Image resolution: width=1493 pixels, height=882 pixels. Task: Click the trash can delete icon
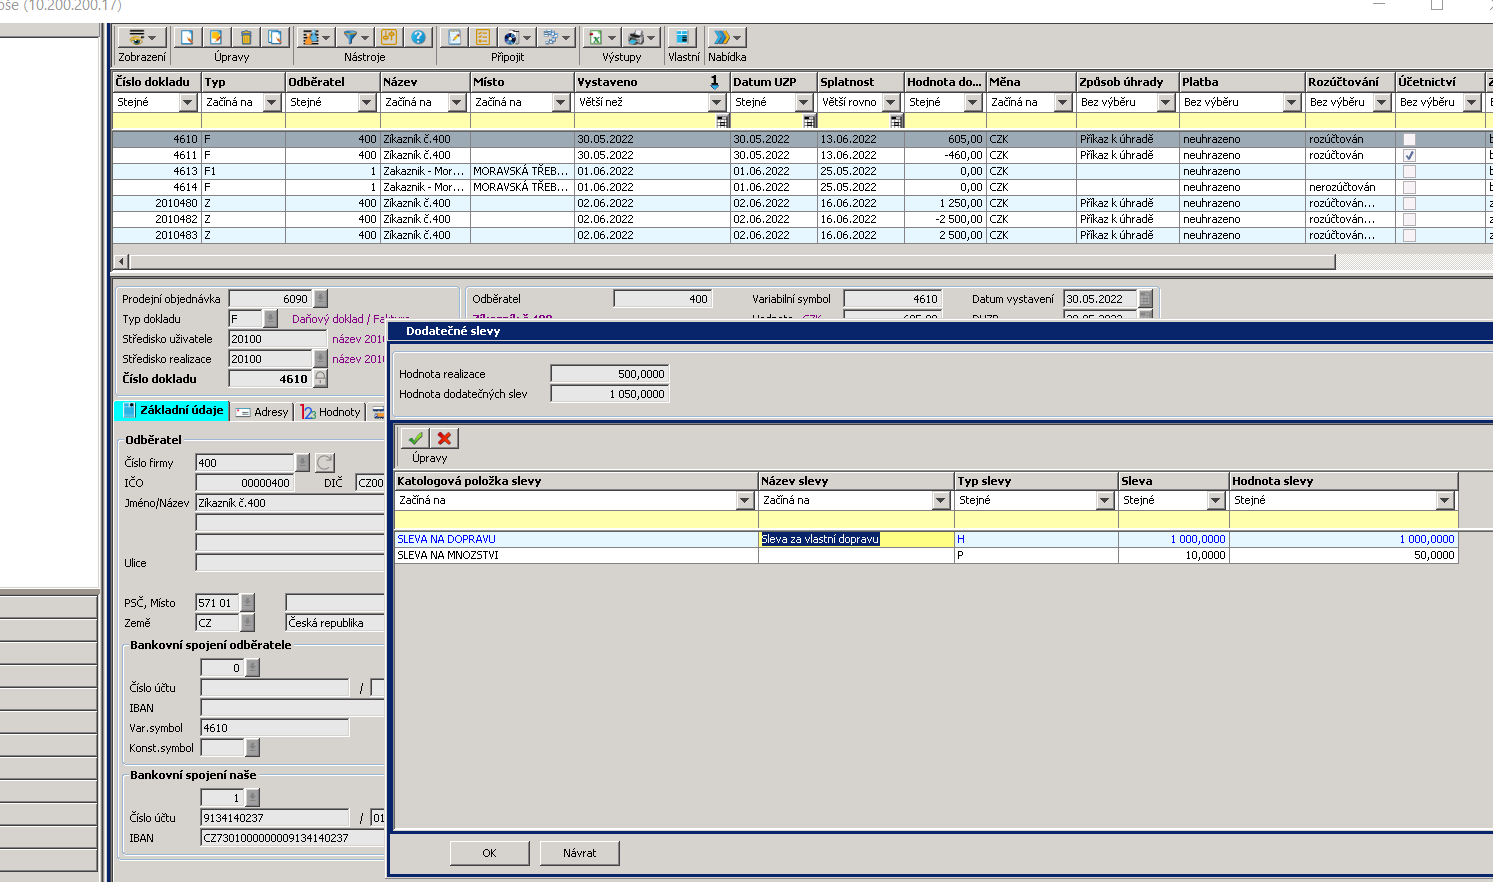pos(245,38)
